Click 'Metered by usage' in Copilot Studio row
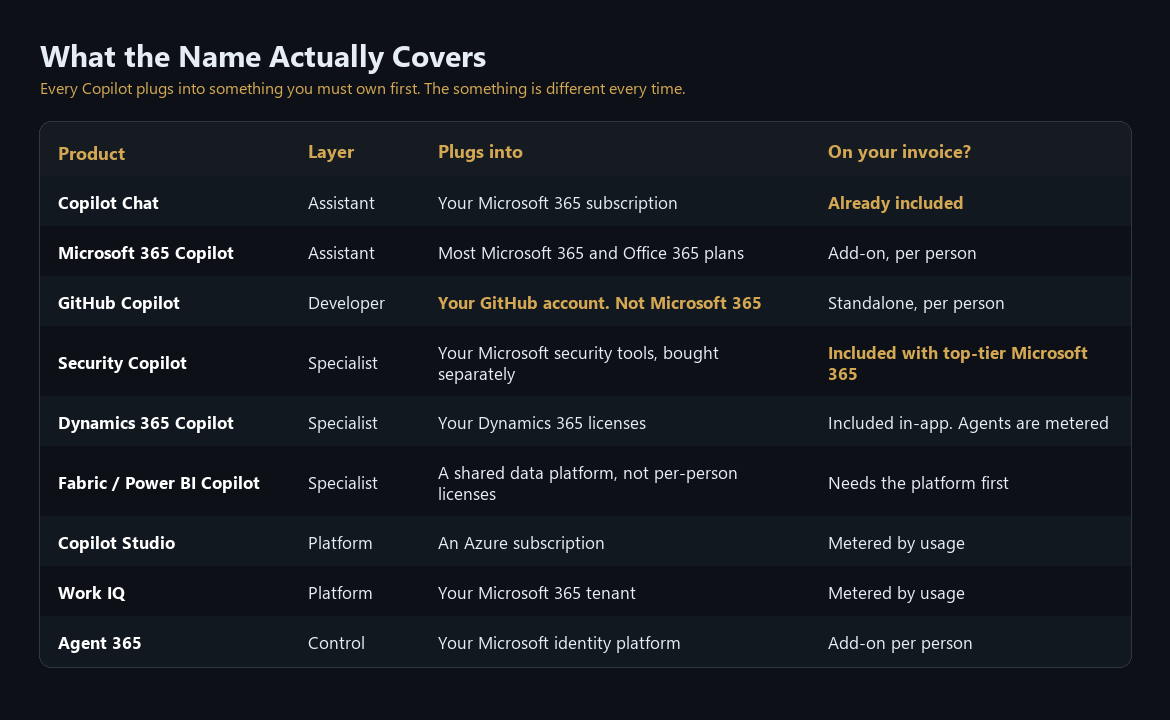 [896, 543]
